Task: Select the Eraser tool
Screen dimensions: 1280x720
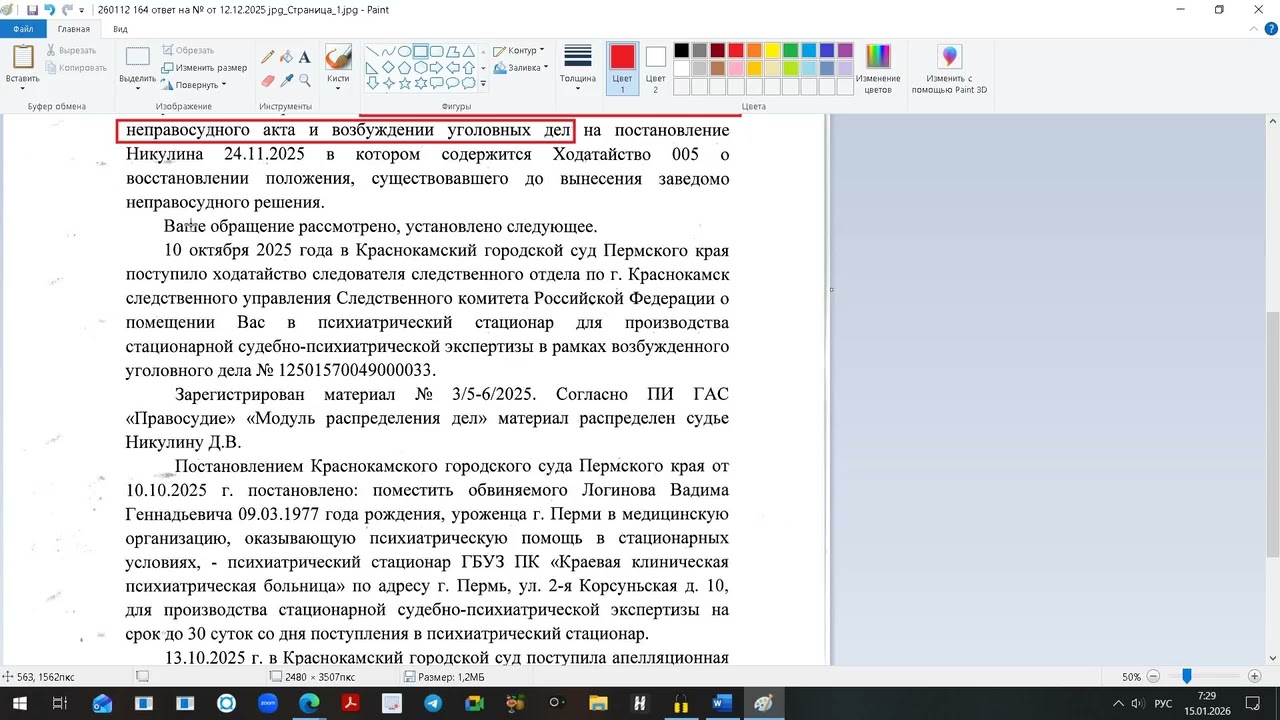Action: (x=268, y=80)
